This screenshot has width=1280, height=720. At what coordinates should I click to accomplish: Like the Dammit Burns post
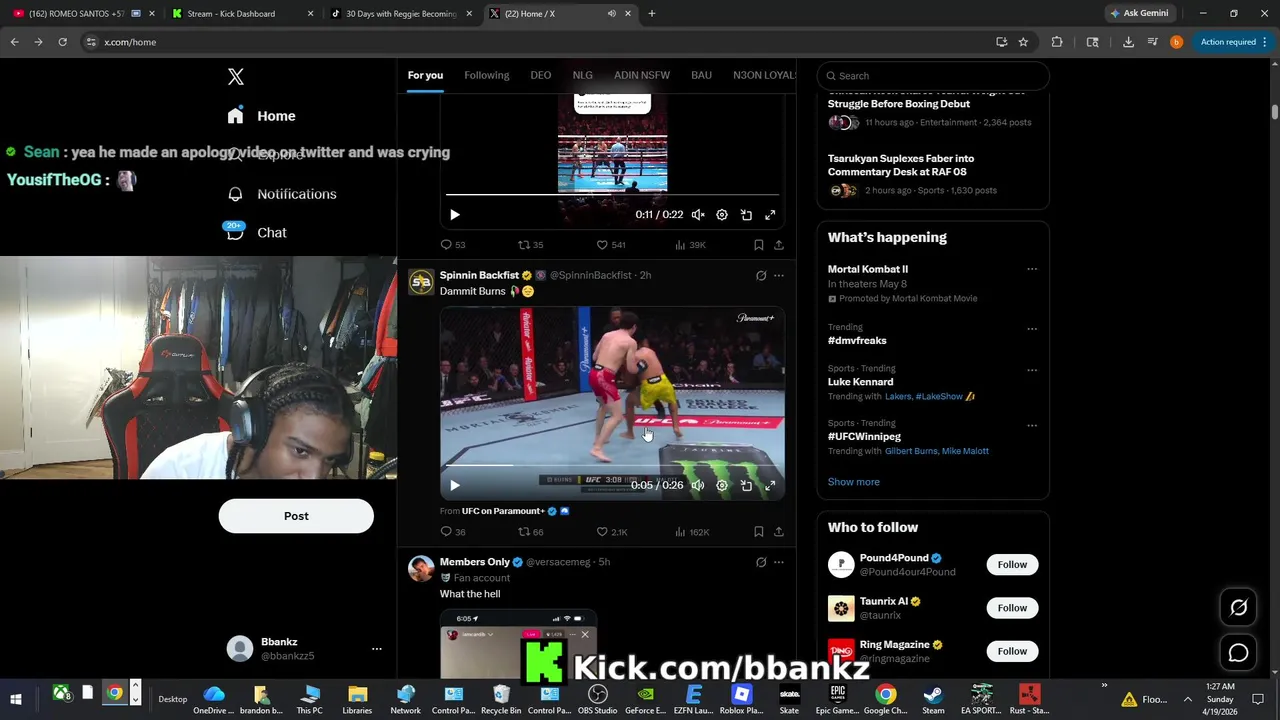612,532
